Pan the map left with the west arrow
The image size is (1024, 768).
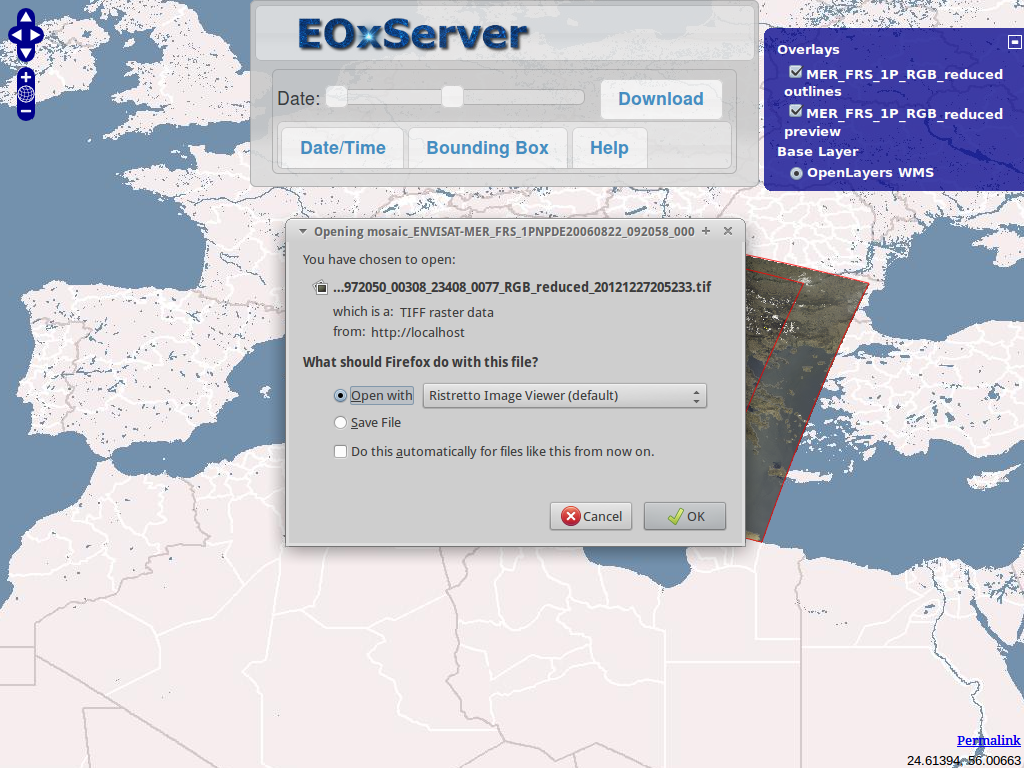[14, 35]
